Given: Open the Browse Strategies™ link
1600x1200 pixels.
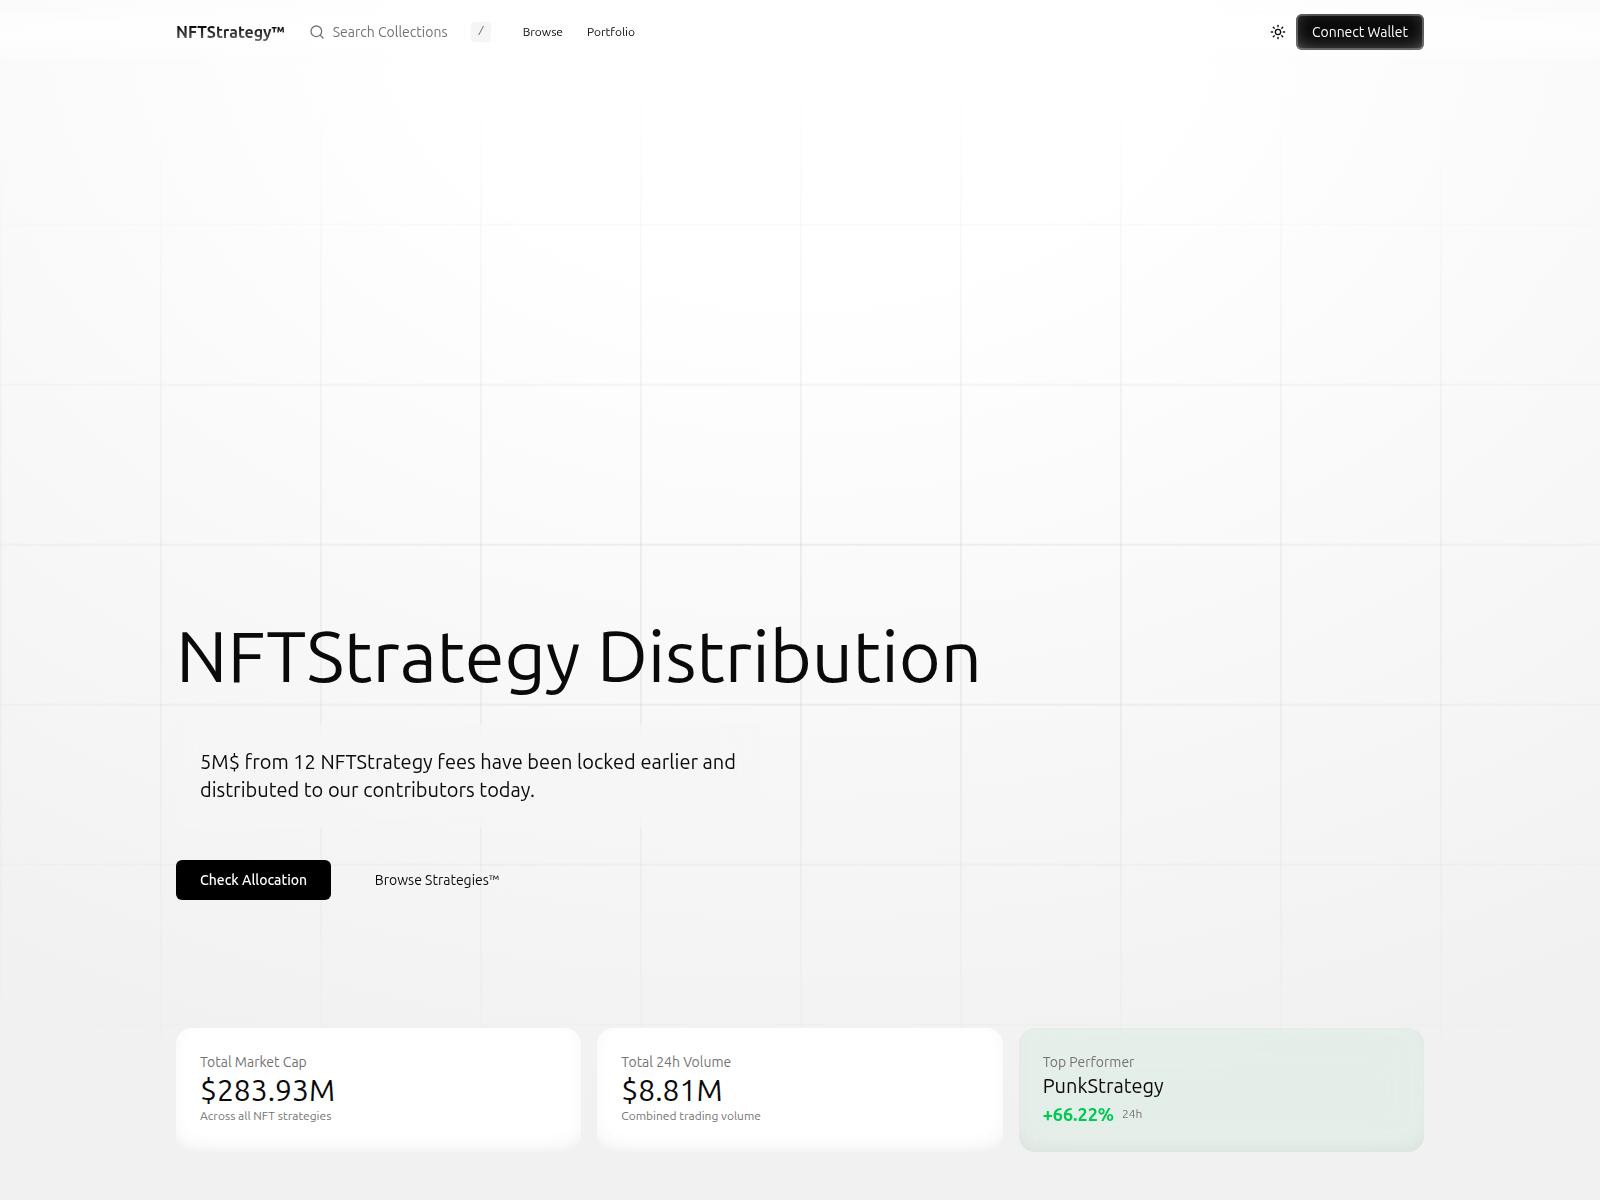Looking at the screenshot, I should pyautogui.click(x=437, y=880).
